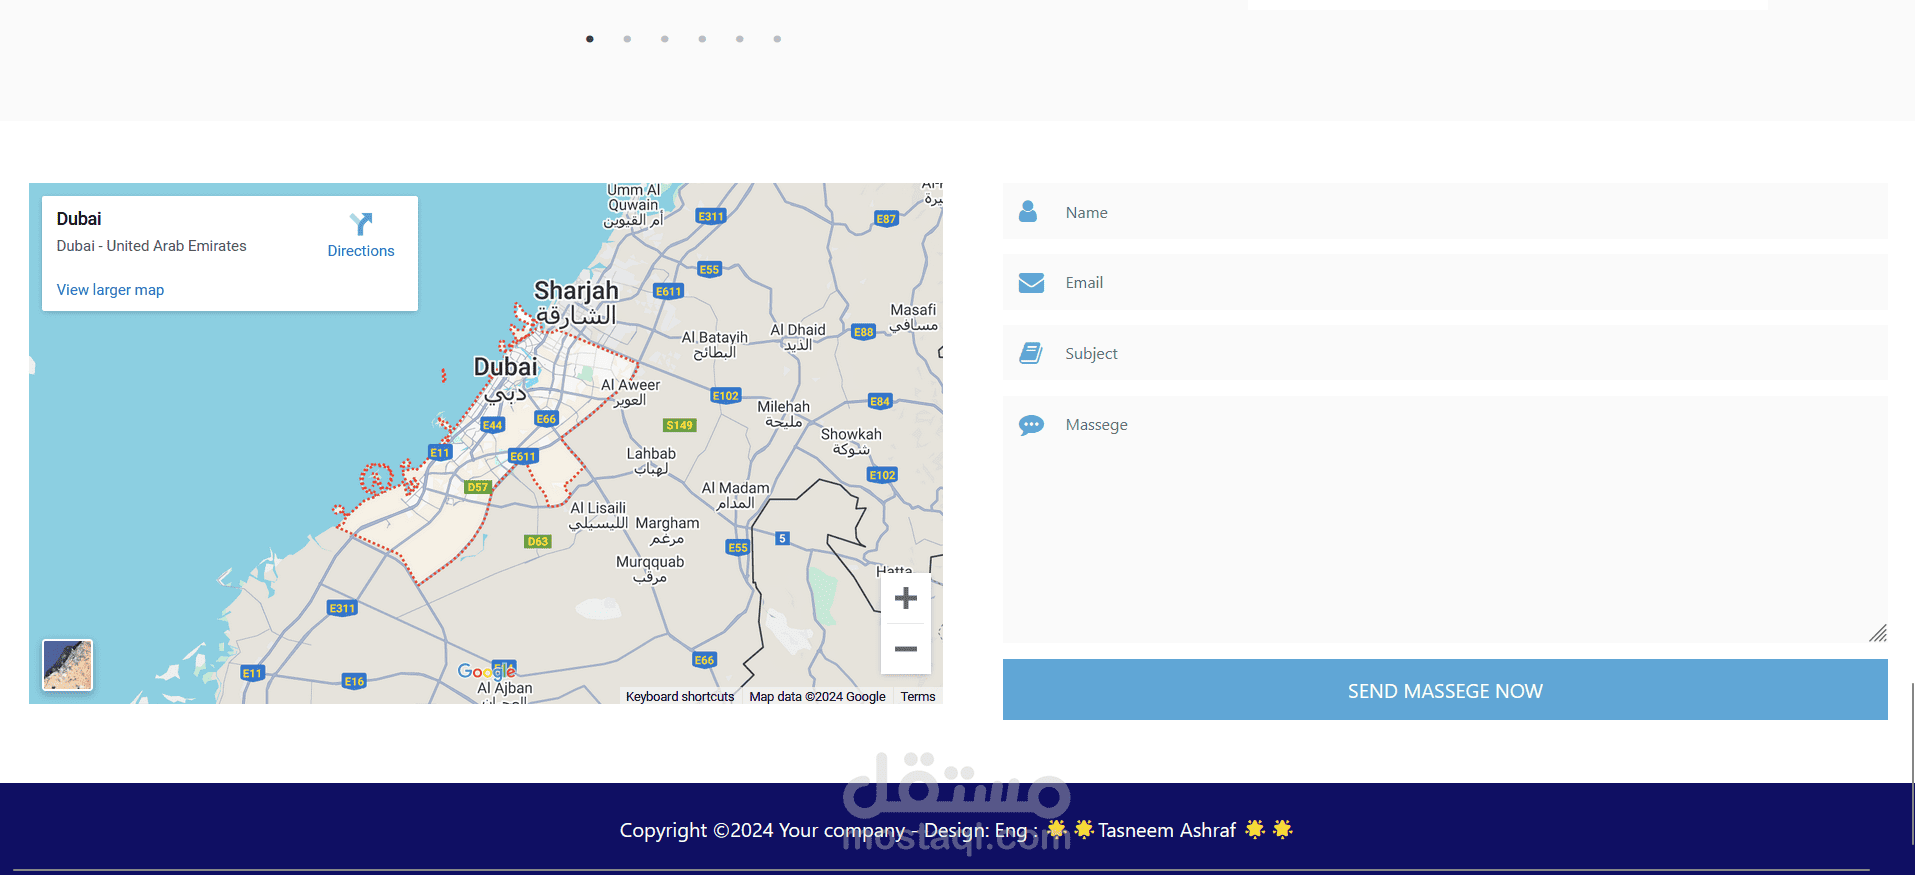Image resolution: width=1915 pixels, height=875 pixels.
Task: Click the chat bubble icon beside Massege
Action: (x=1031, y=425)
